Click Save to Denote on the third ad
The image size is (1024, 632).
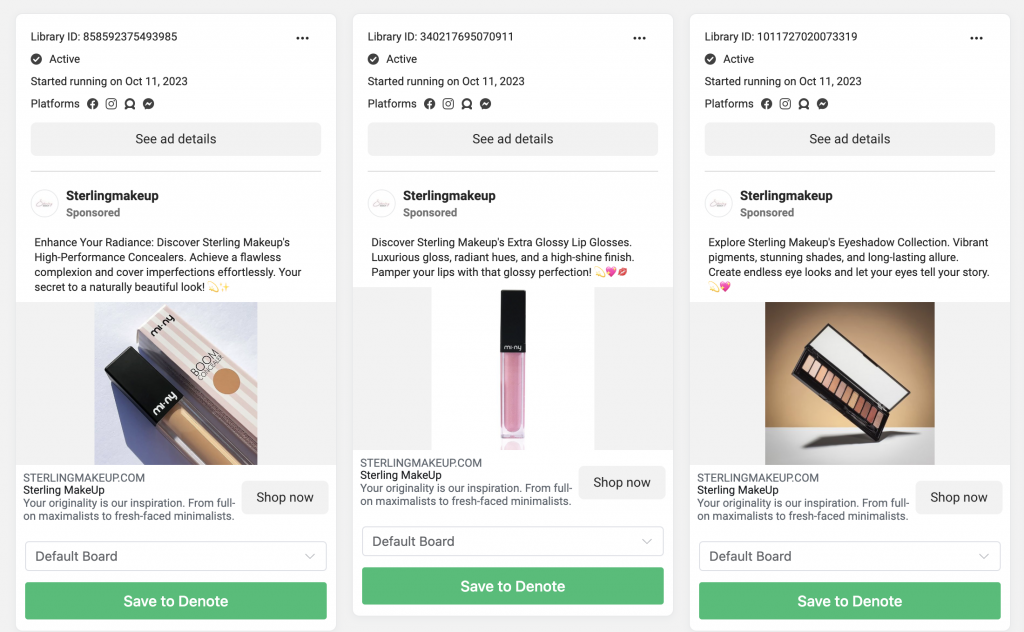tap(849, 601)
